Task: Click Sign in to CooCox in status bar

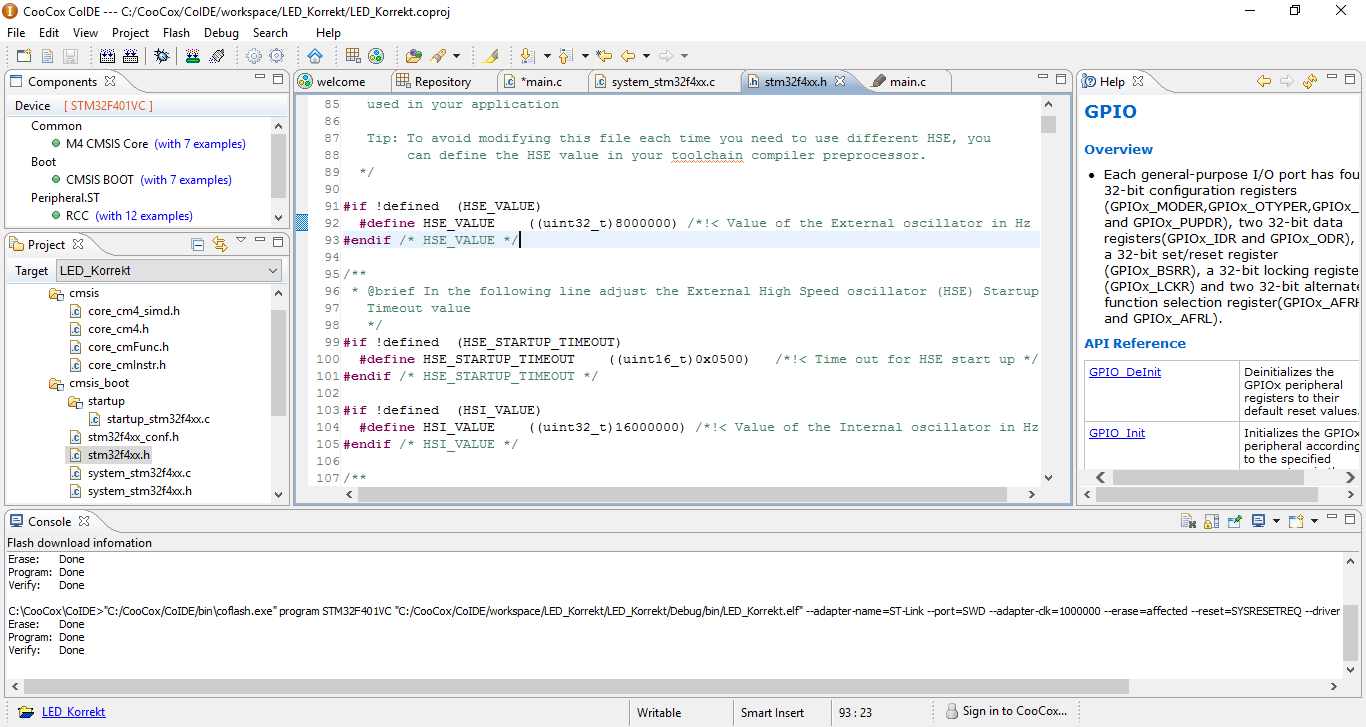Action: click(x=1006, y=712)
